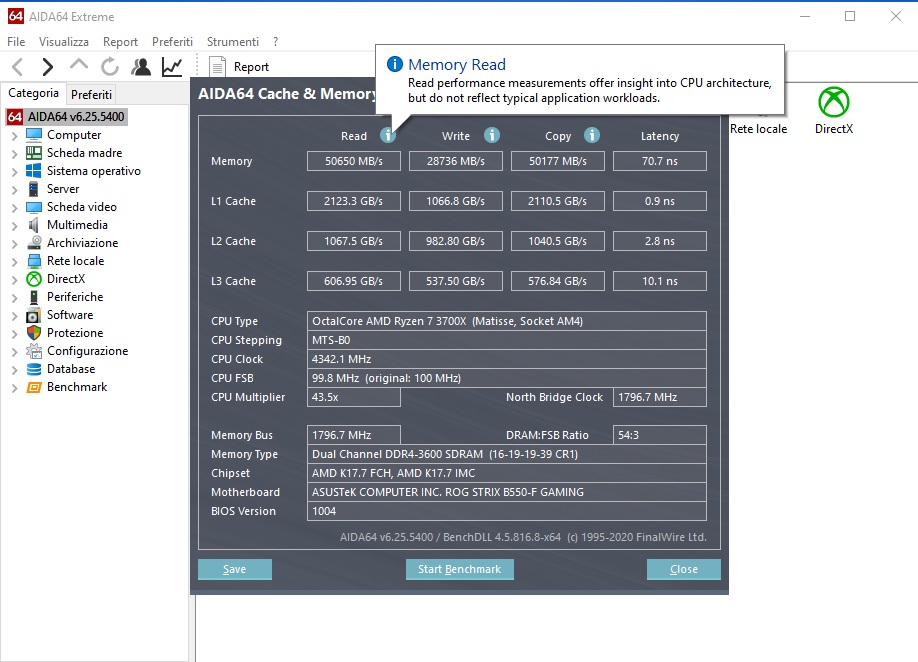The image size is (918, 662).
Task: Select the Rete locale network tree icon
Action: pos(34,261)
